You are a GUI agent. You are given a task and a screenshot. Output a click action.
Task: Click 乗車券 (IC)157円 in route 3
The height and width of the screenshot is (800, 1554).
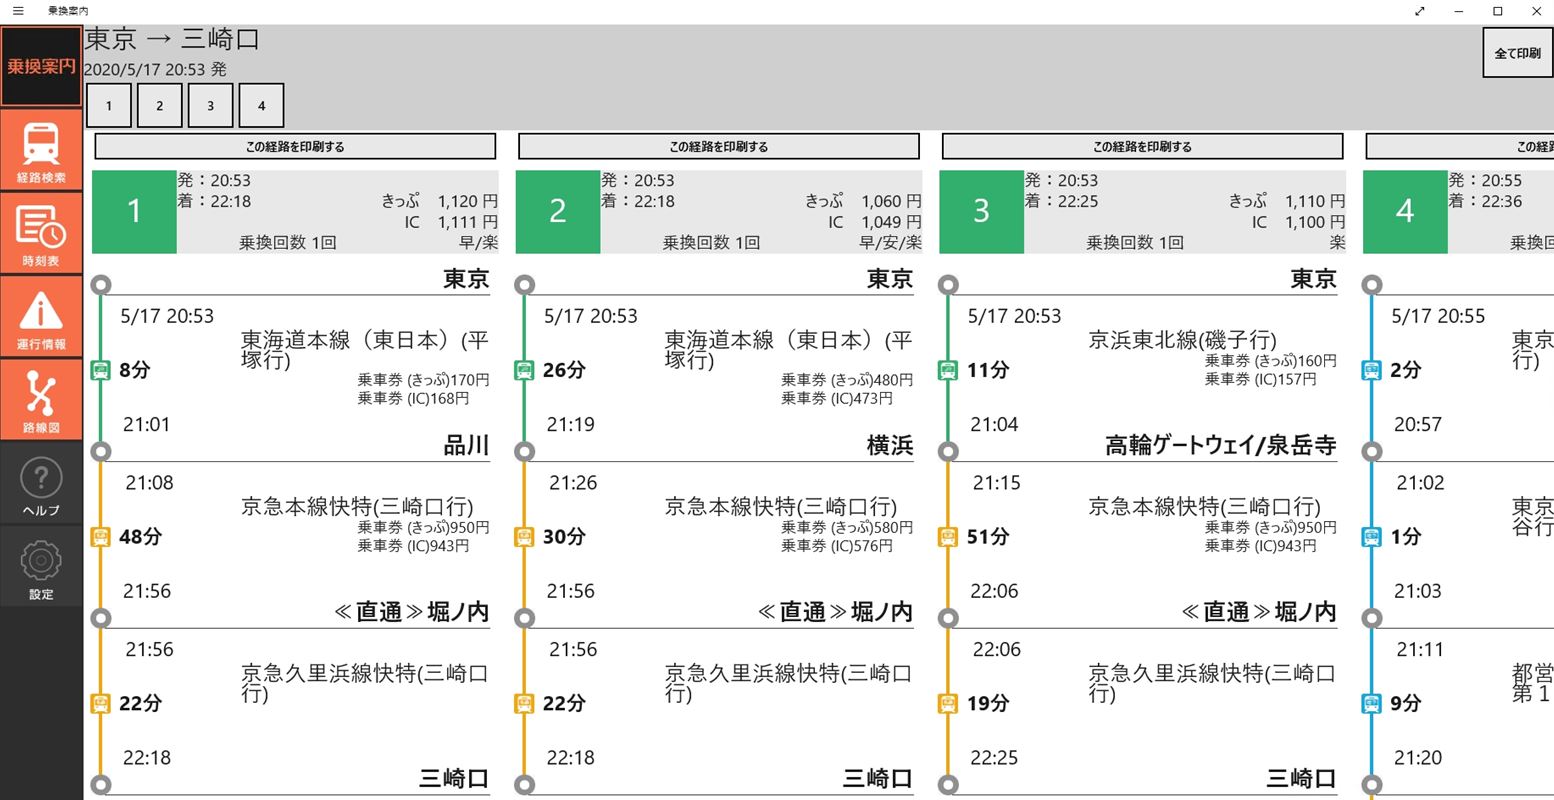click(1260, 379)
